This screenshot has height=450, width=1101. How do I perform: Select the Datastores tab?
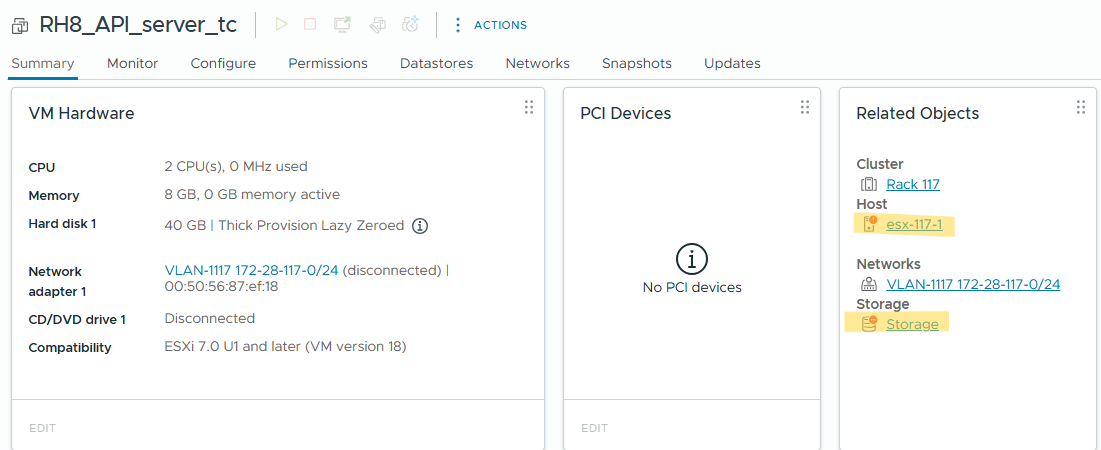click(436, 63)
